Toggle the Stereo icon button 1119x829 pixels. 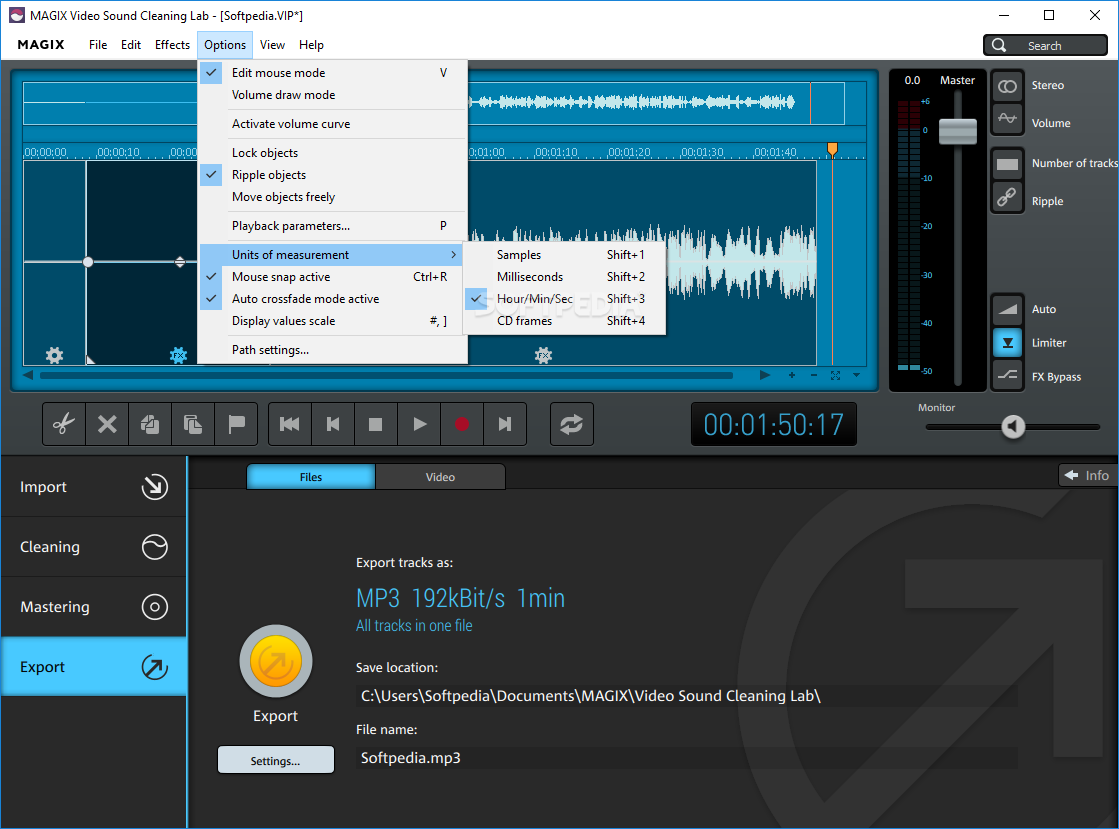click(x=1007, y=86)
